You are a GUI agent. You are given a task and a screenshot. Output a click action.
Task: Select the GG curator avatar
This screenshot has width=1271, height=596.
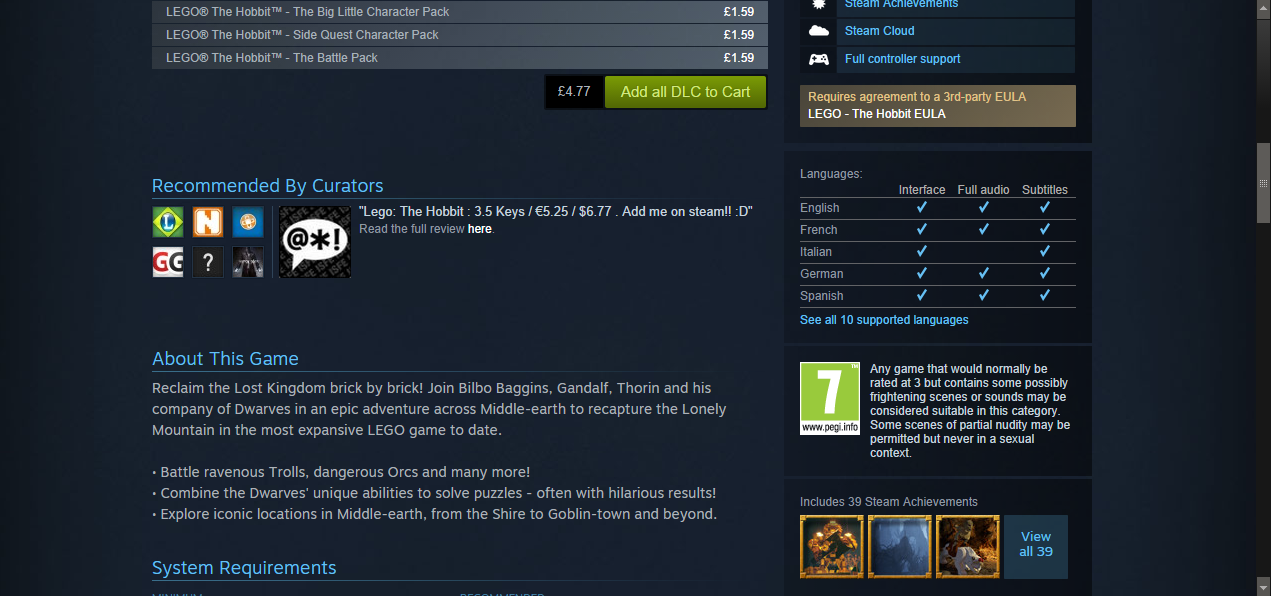click(x=168, y=262)
